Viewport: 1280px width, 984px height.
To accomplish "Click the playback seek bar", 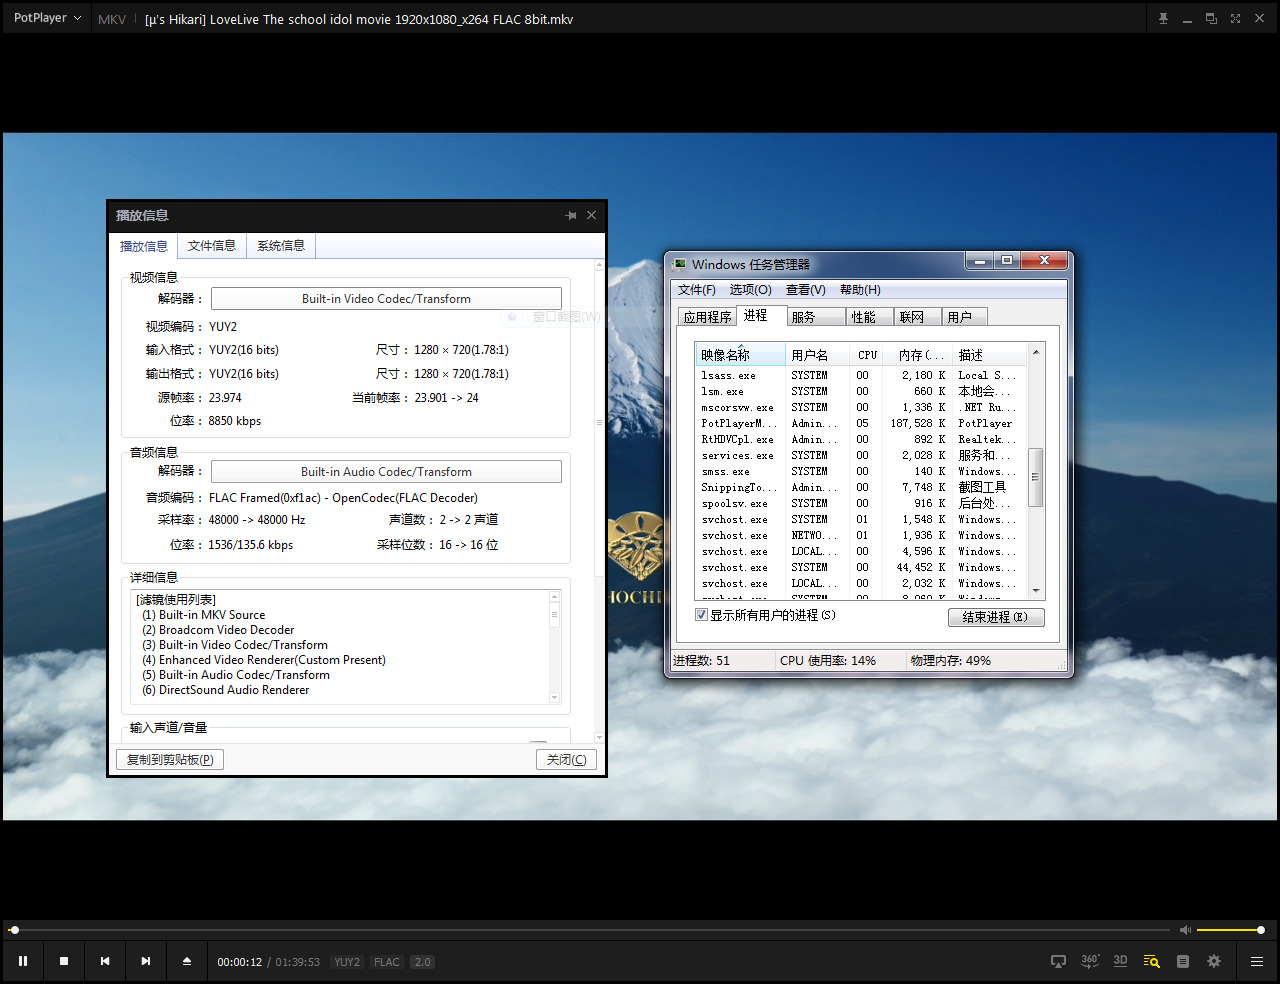I will [x=590, y=930].
